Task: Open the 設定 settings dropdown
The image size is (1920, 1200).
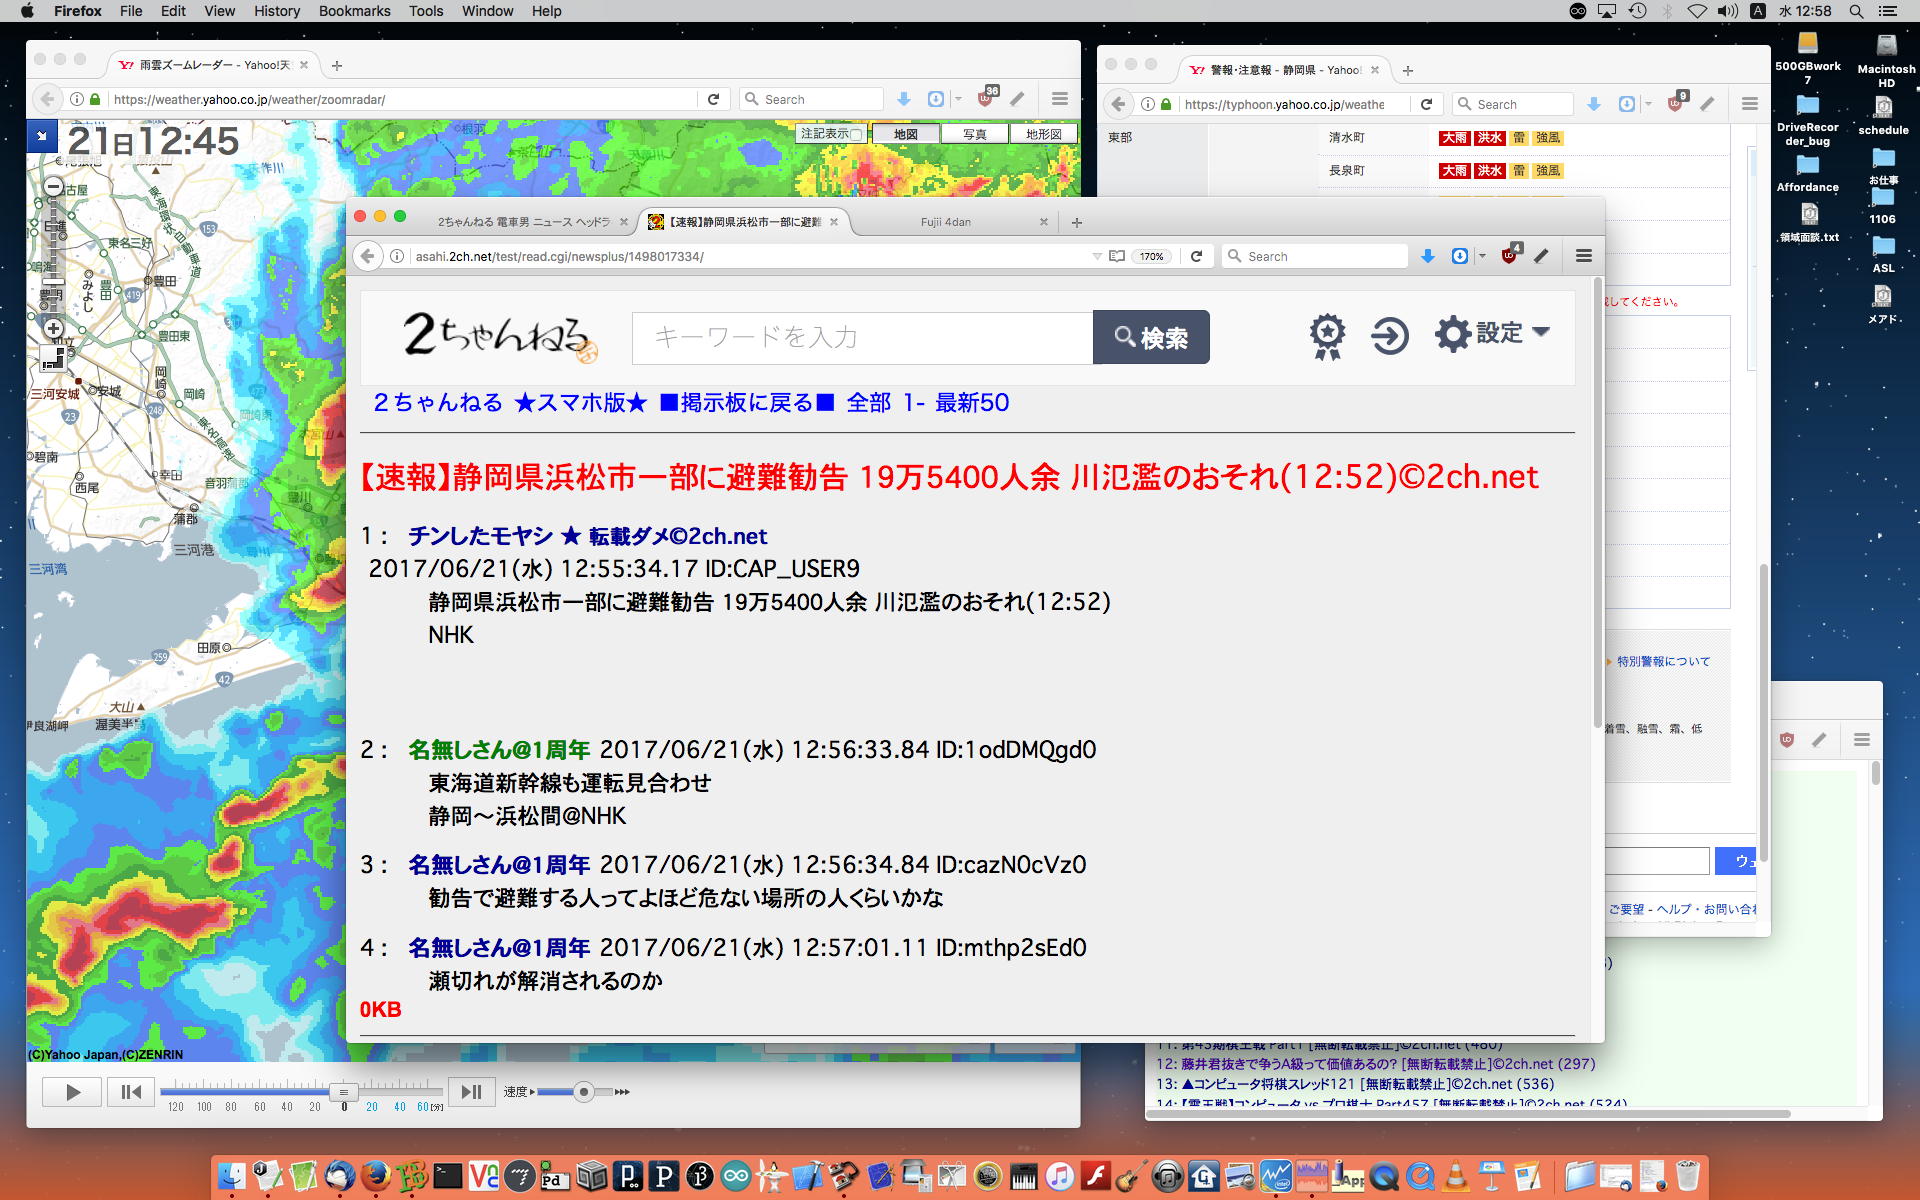Action: (1493, 333)
